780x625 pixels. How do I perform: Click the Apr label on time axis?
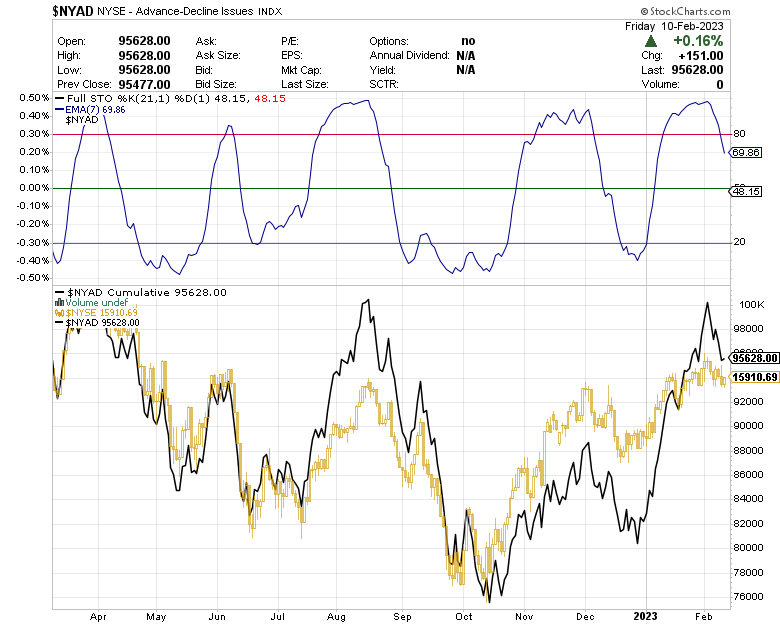click(97, 619)
